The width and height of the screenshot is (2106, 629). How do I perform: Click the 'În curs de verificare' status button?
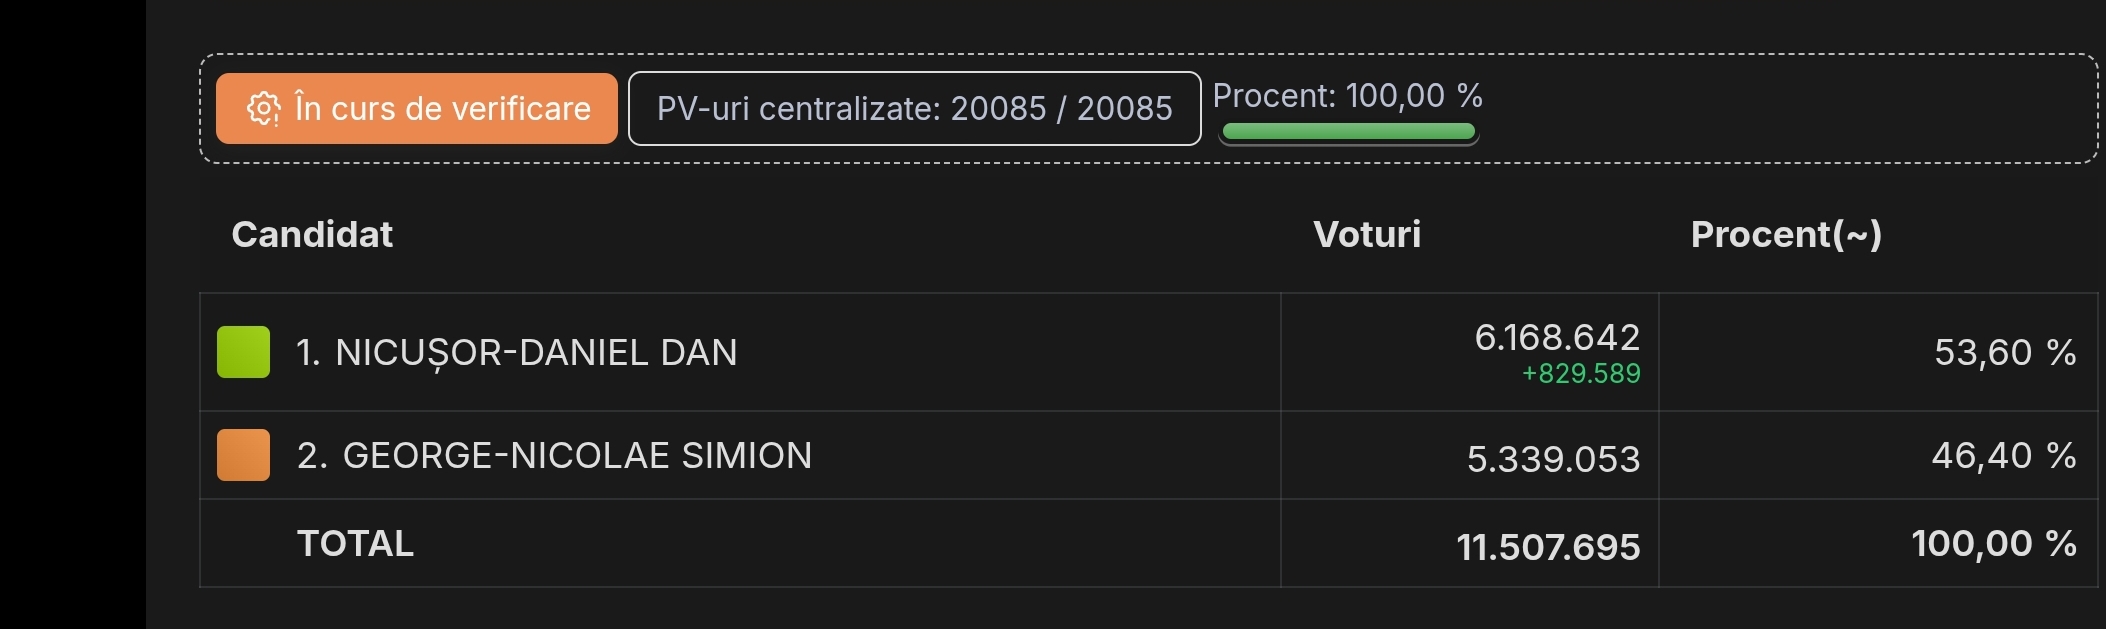(416, 109)
